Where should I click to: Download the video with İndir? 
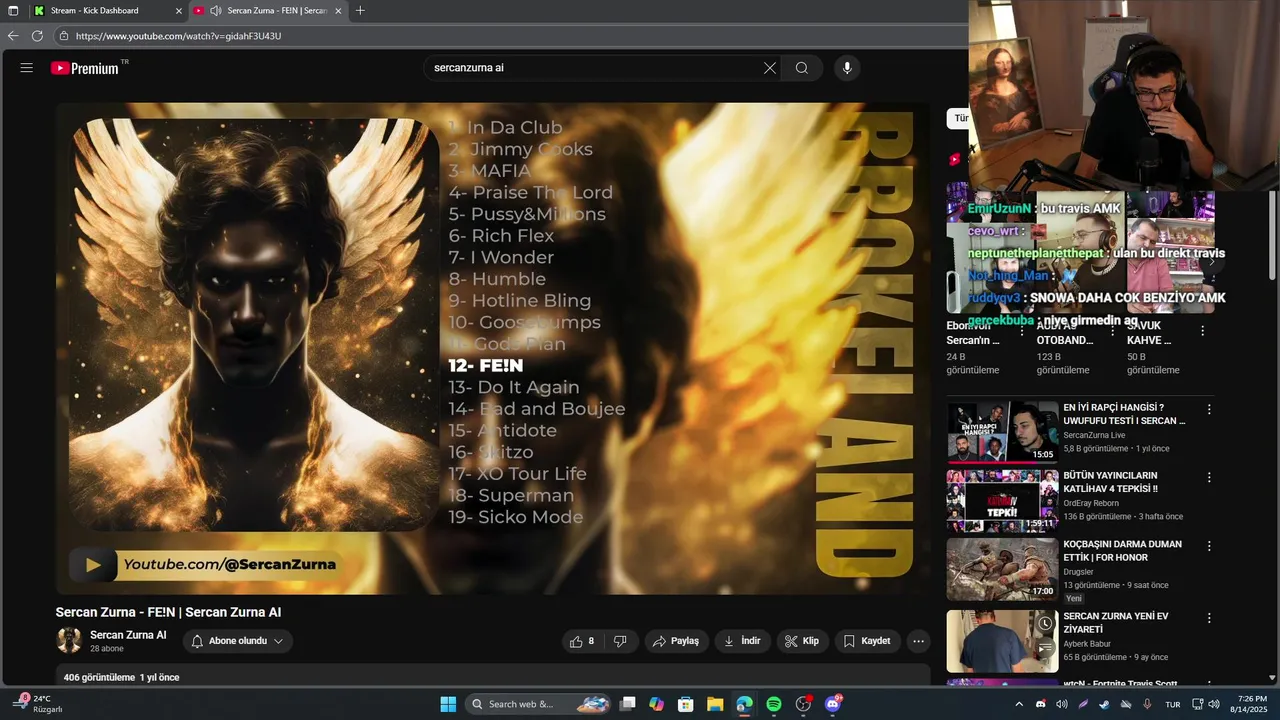pos(742,641)
